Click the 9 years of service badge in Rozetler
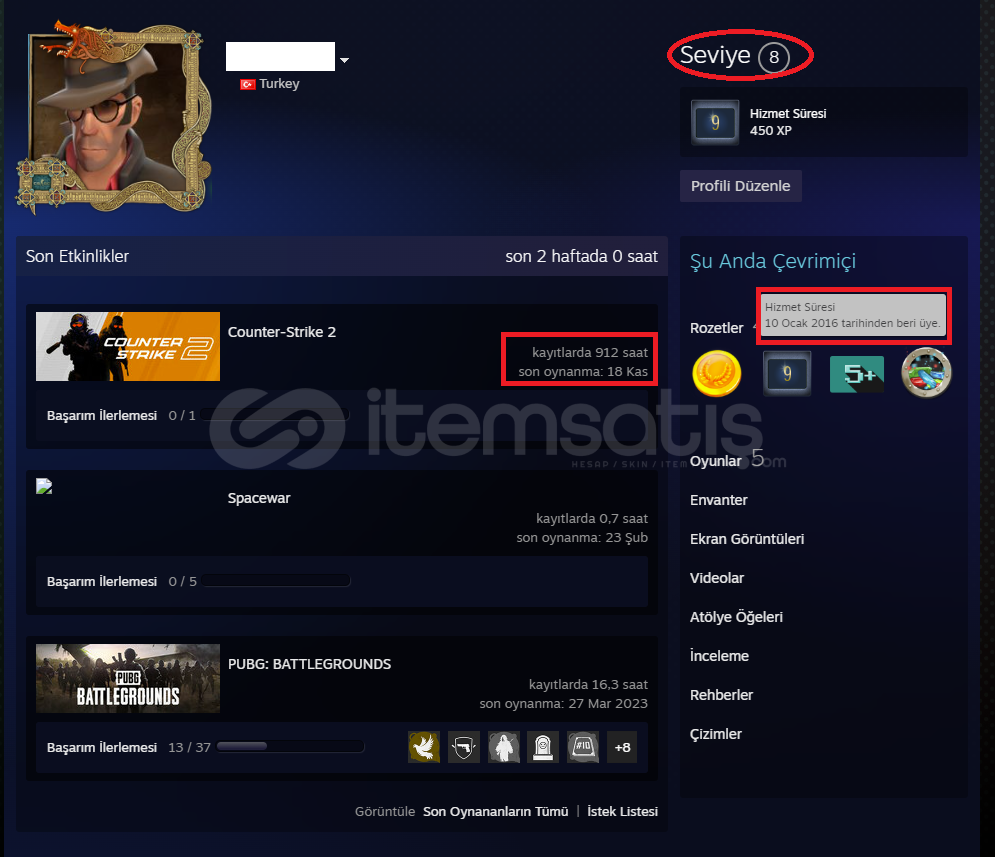Viewport: 995px width, 857px height. coord(786,374)
